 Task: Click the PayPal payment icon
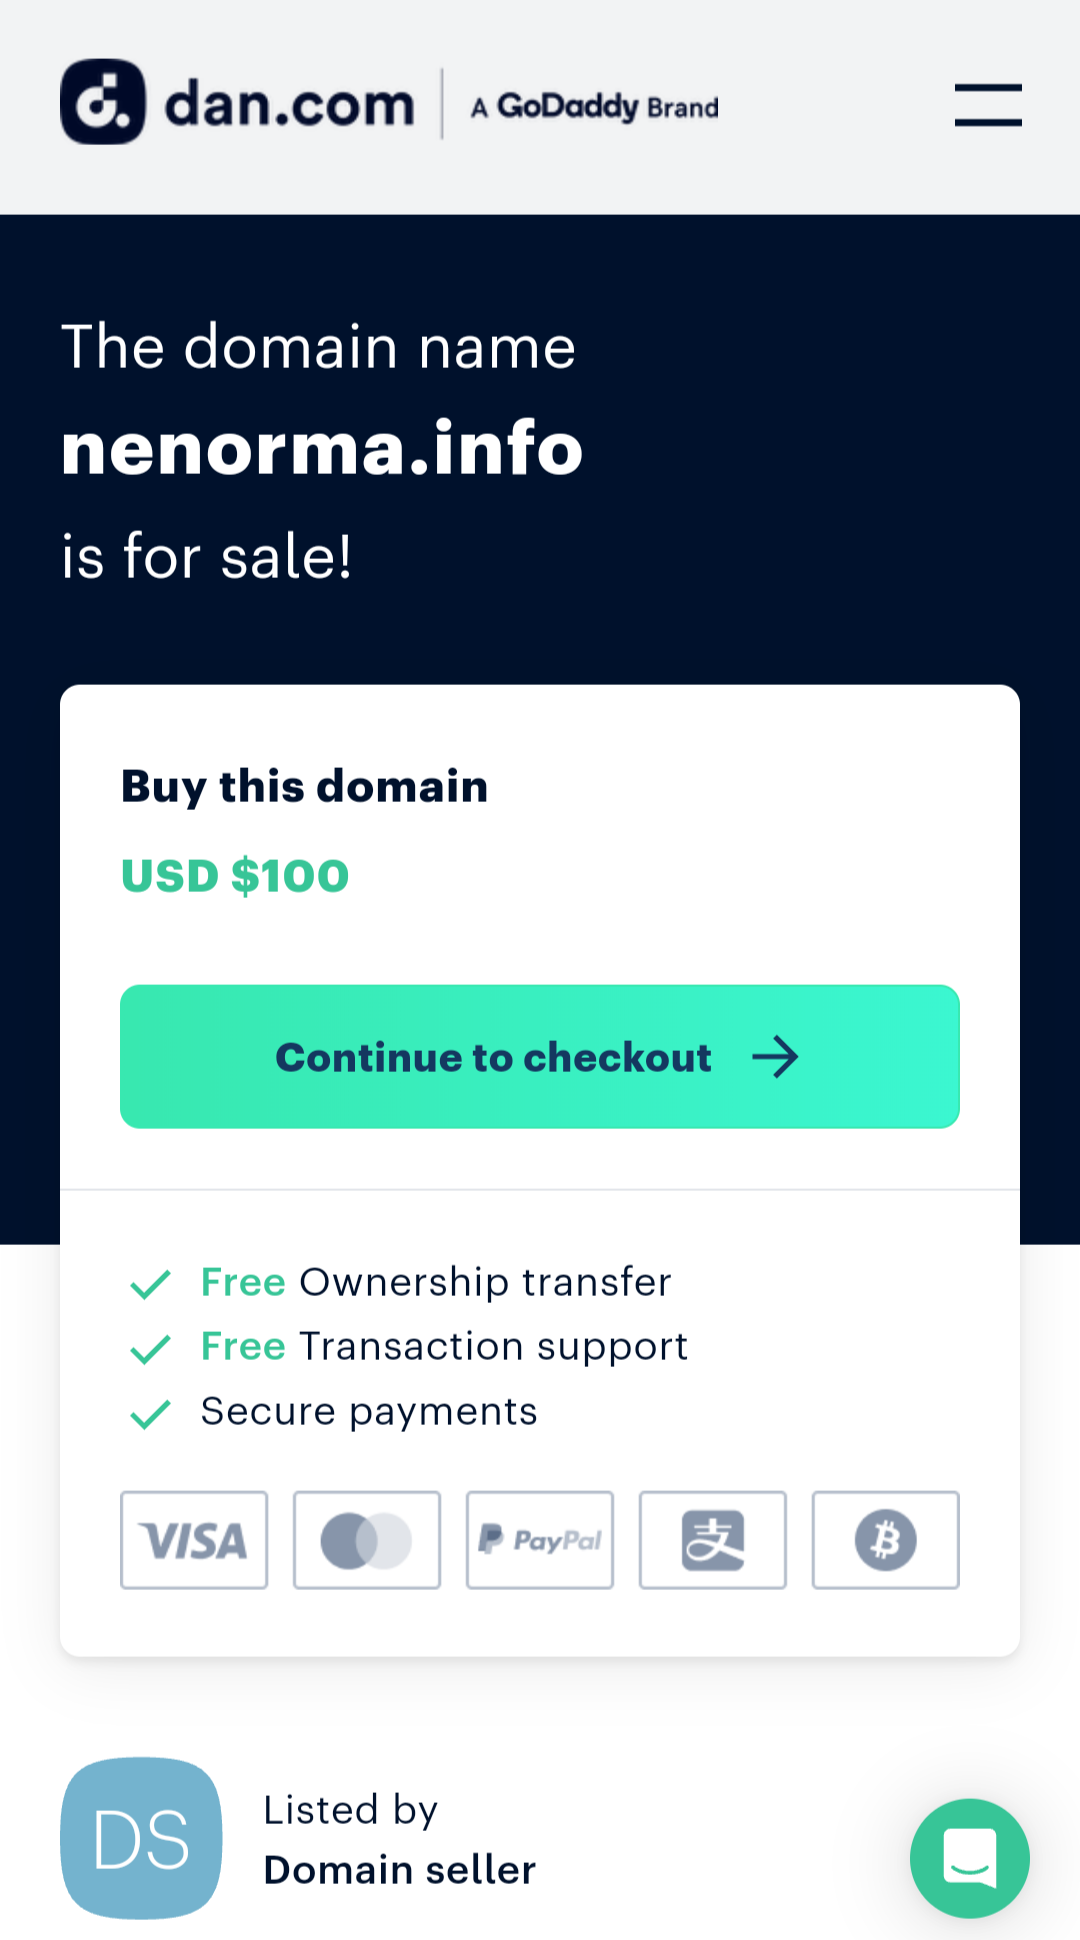540,1540
